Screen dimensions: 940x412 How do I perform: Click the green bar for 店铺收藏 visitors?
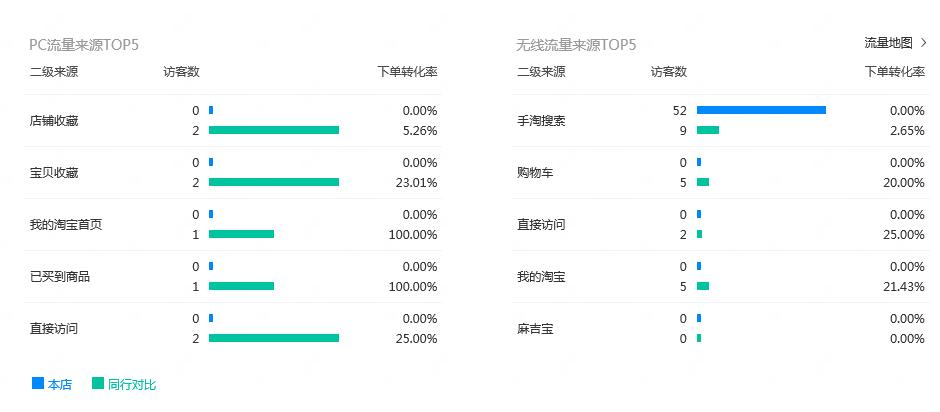pos(274,130)
